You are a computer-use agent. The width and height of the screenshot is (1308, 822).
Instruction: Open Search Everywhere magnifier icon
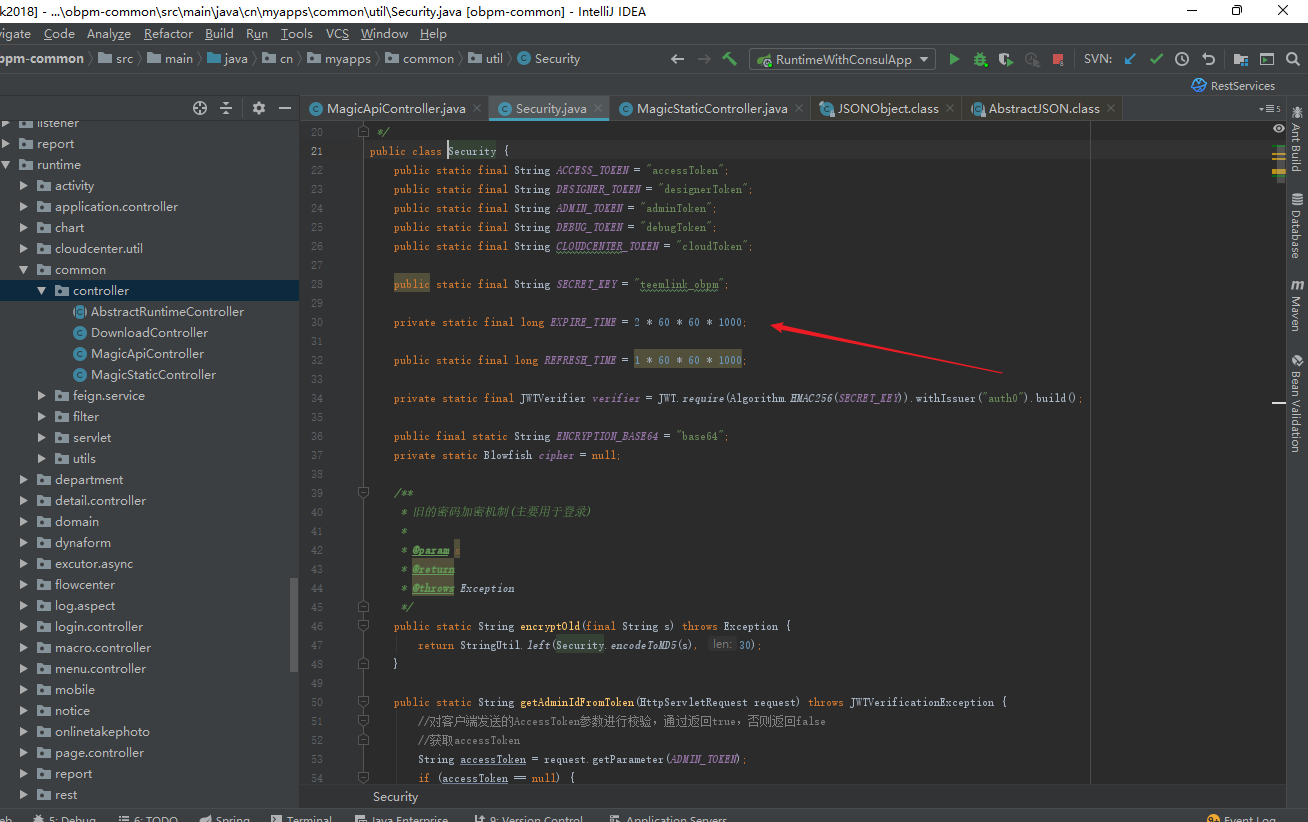click(1295, 59)
